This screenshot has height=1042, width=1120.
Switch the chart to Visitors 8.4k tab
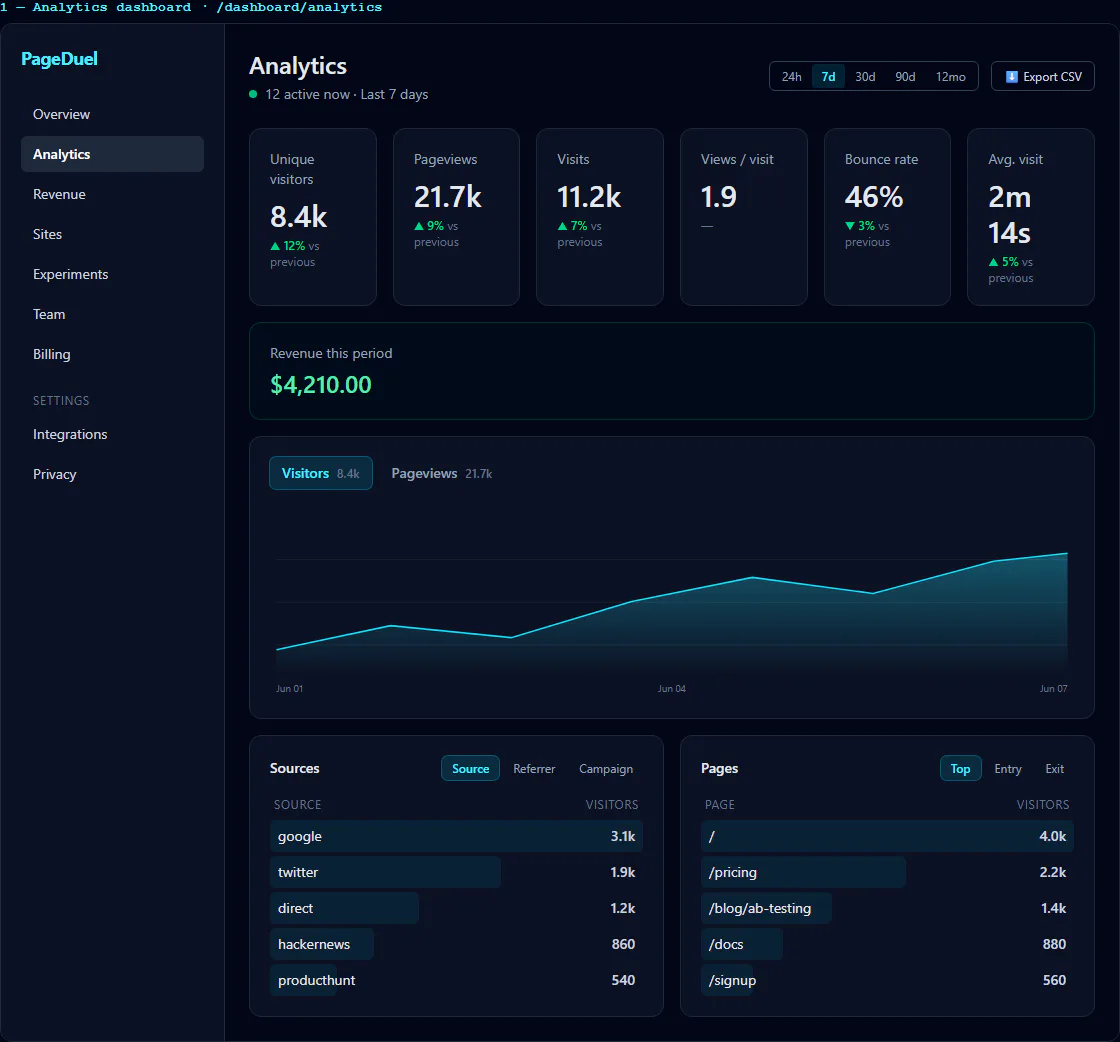click(321, 473)
